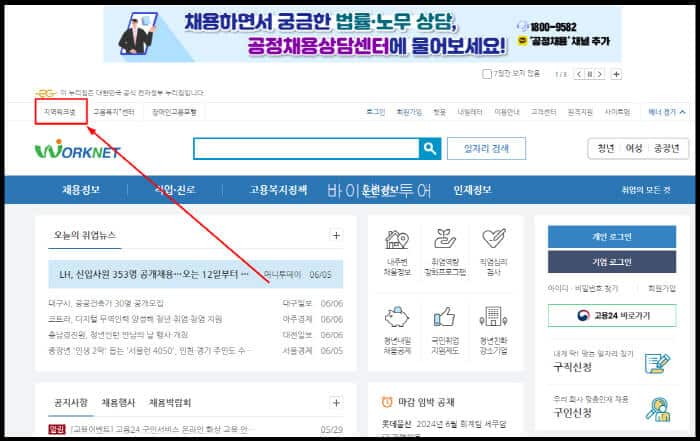Open the 고용24 구인서비스 알림 notice
The width and height of the screenshot is (700, 441).
point(159,429)
